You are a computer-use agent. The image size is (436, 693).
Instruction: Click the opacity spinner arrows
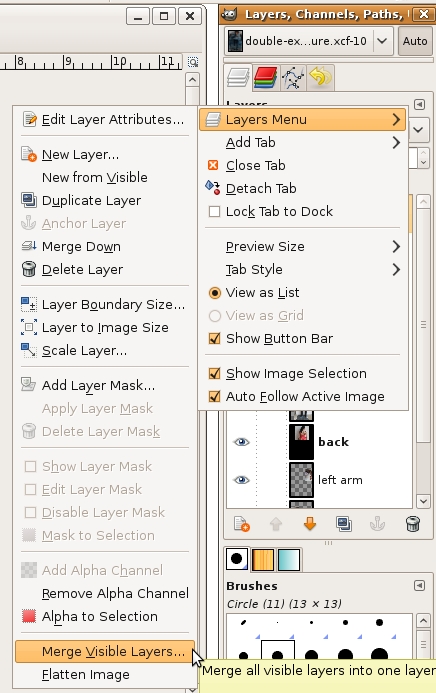tap(423, 158)
